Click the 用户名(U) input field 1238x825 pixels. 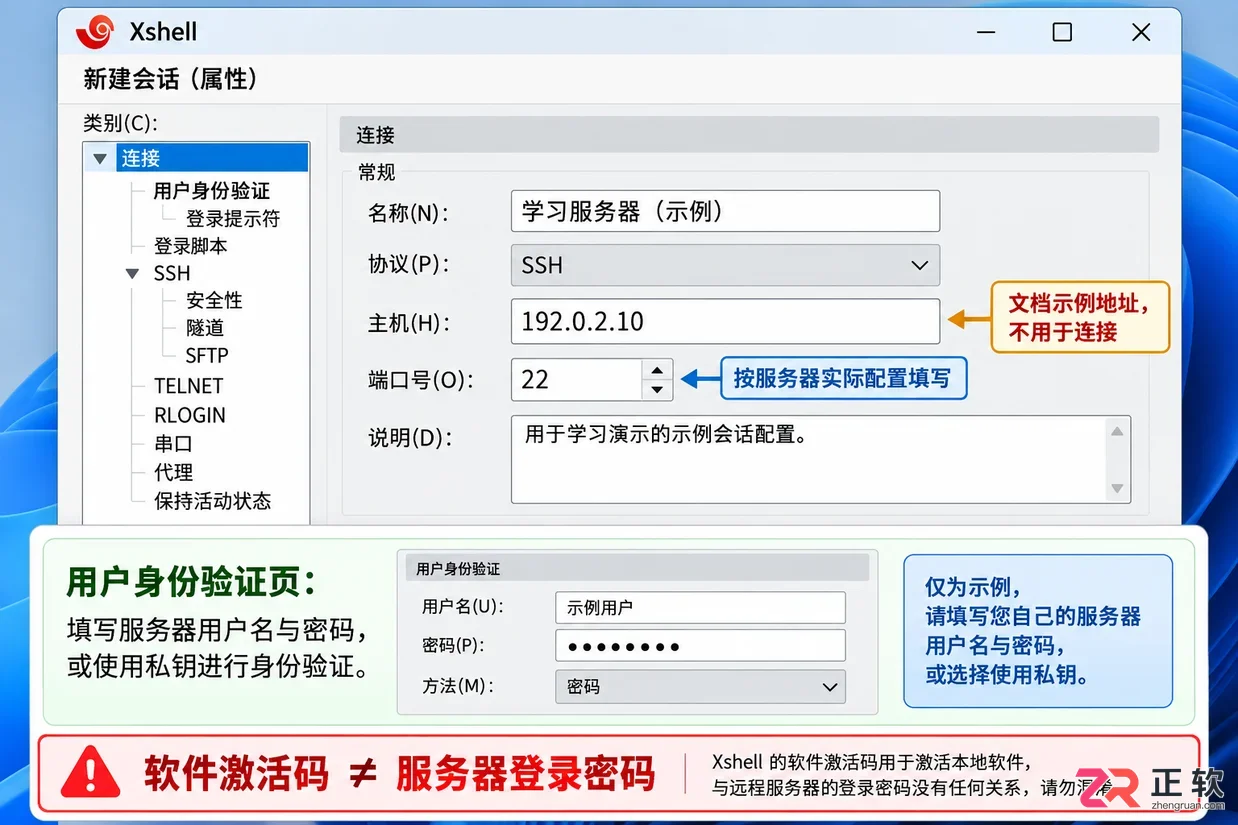tap(700, 607)
